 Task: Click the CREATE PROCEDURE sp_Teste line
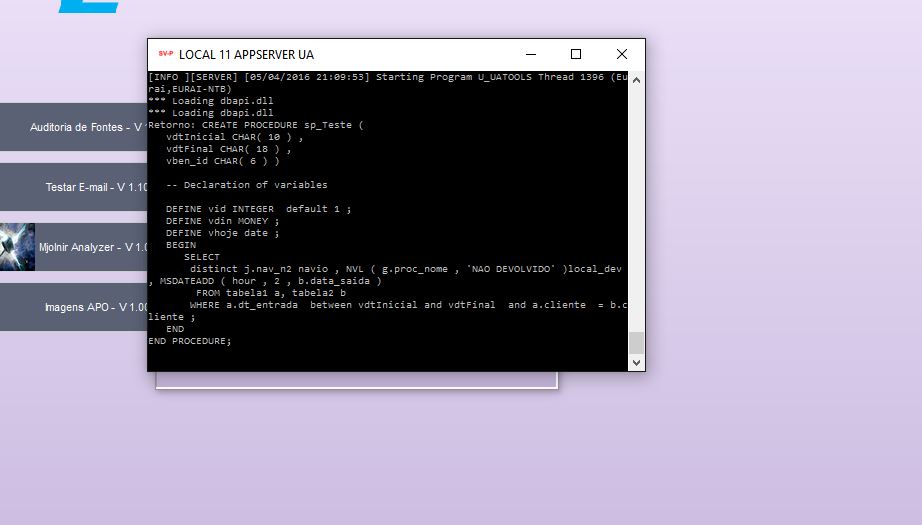256,125
